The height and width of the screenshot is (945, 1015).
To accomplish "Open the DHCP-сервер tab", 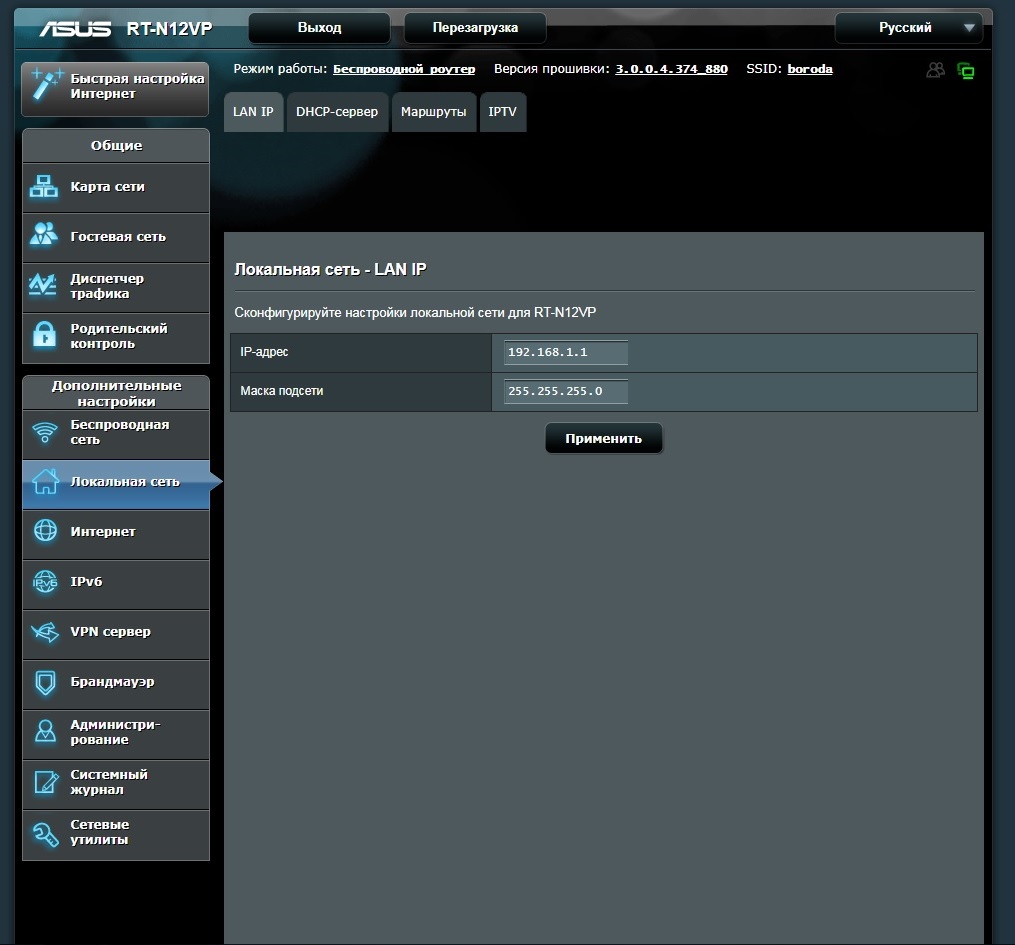I will (337, 112).
